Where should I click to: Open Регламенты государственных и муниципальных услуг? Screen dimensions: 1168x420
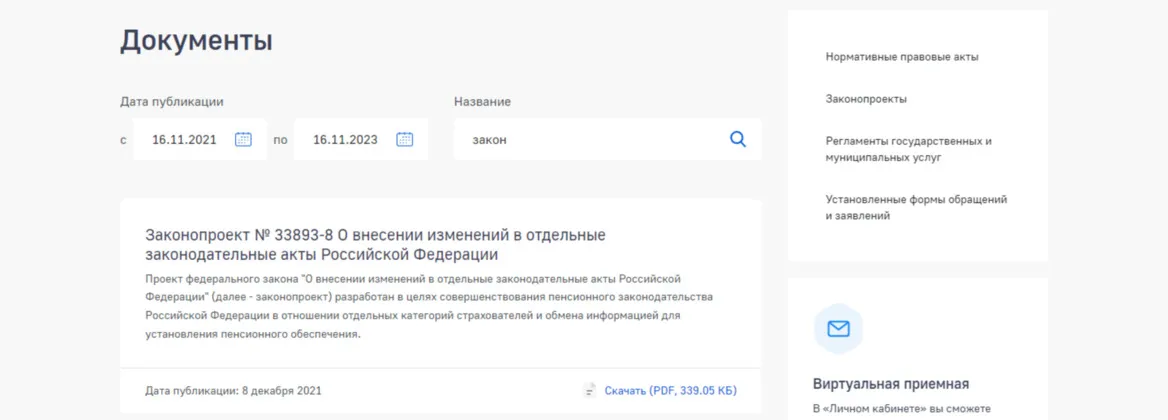[909, 150]
